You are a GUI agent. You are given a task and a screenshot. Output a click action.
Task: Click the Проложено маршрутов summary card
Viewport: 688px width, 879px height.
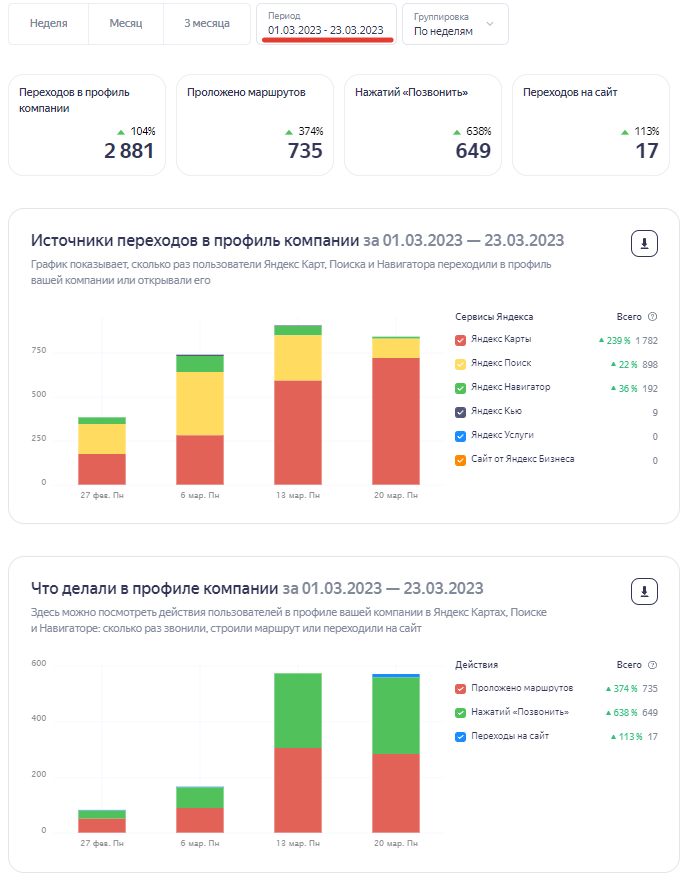[x=255, y=124]
